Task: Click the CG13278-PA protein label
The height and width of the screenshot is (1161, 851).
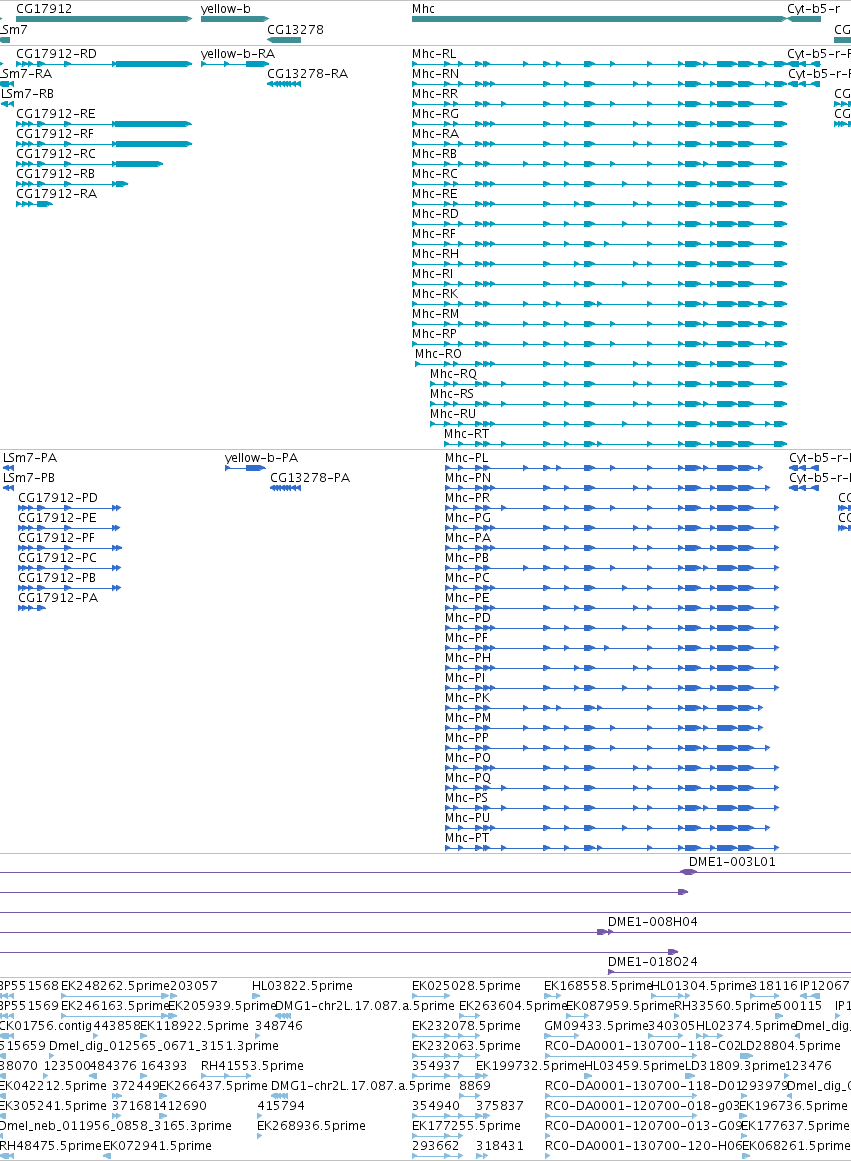Action: 310,478
